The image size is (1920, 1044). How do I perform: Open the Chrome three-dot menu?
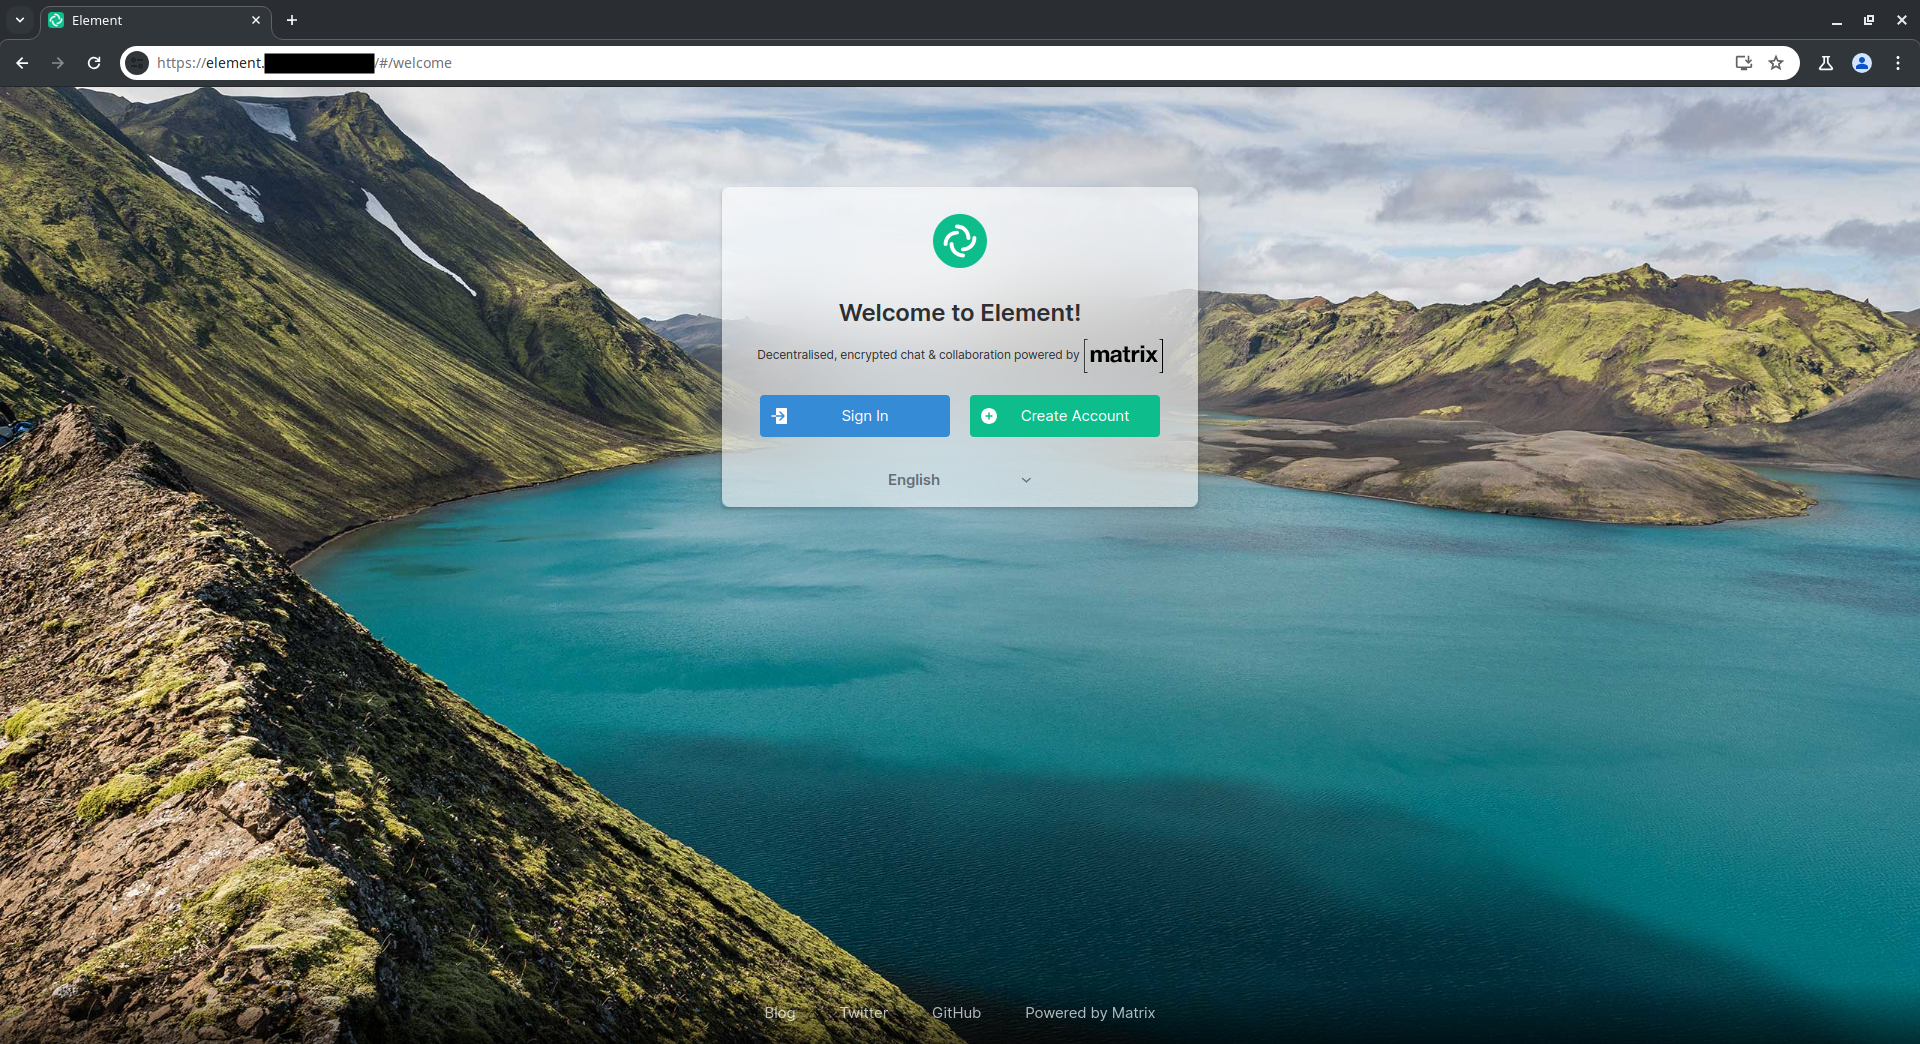click(1897, 63)
